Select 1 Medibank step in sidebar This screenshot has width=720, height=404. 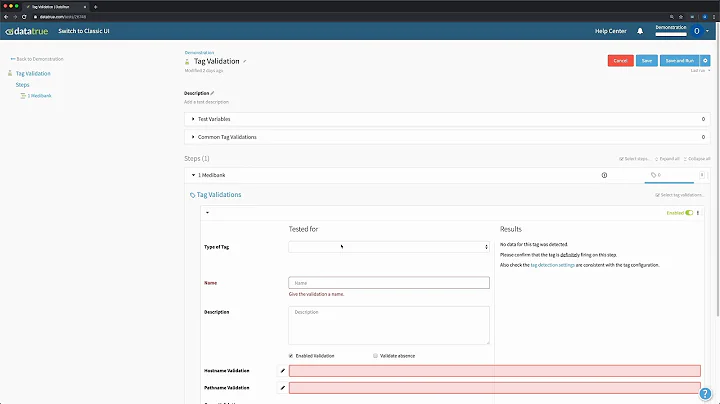coord(39,95)
